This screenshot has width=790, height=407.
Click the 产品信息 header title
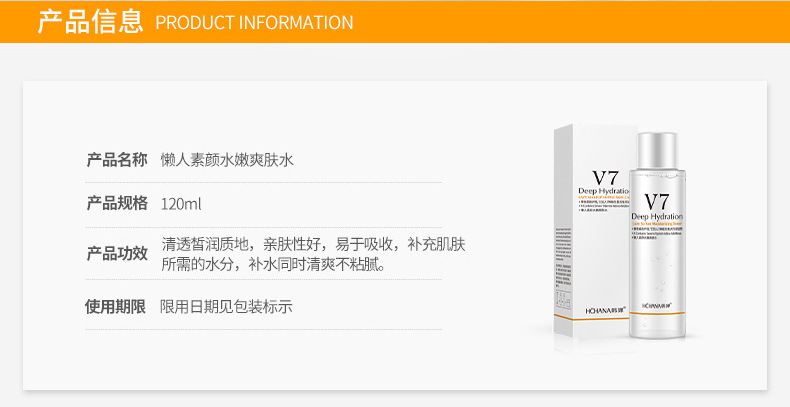click(x=90, y=21)
